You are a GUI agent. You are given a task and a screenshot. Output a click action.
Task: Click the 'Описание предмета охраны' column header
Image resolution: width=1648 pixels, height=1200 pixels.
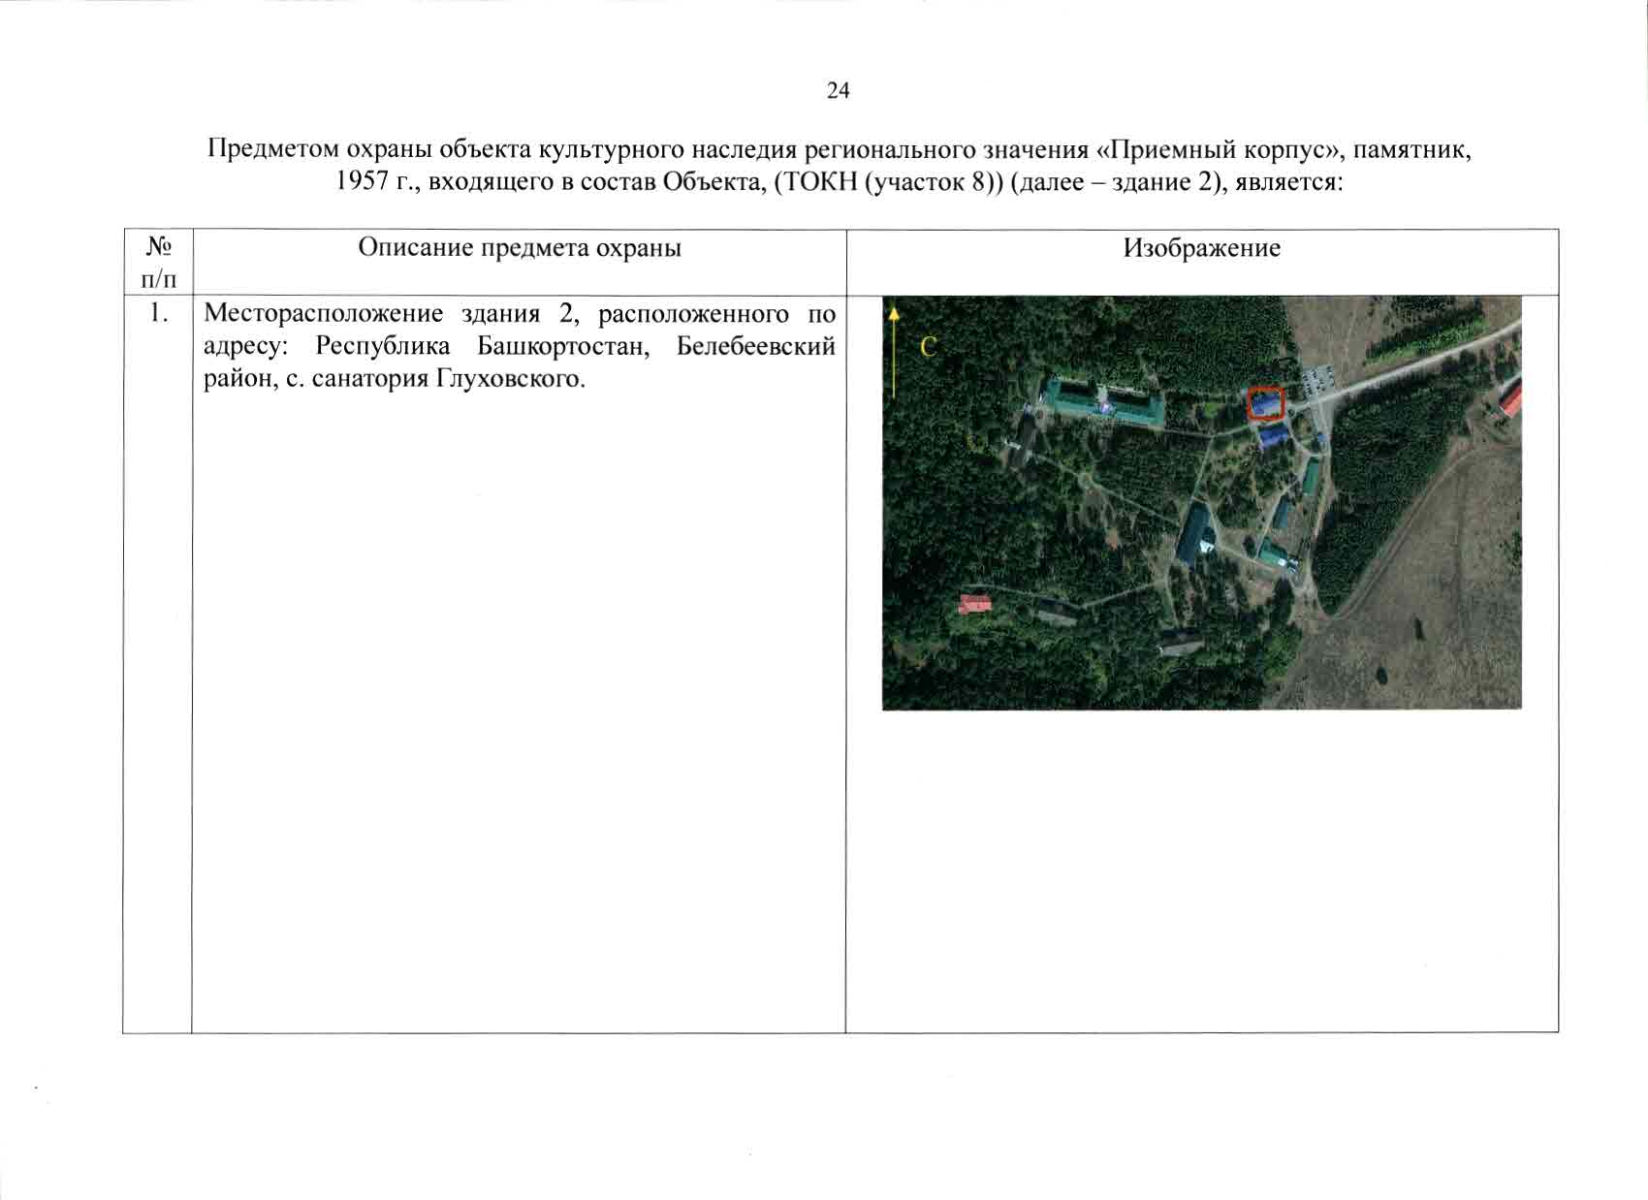519,248
